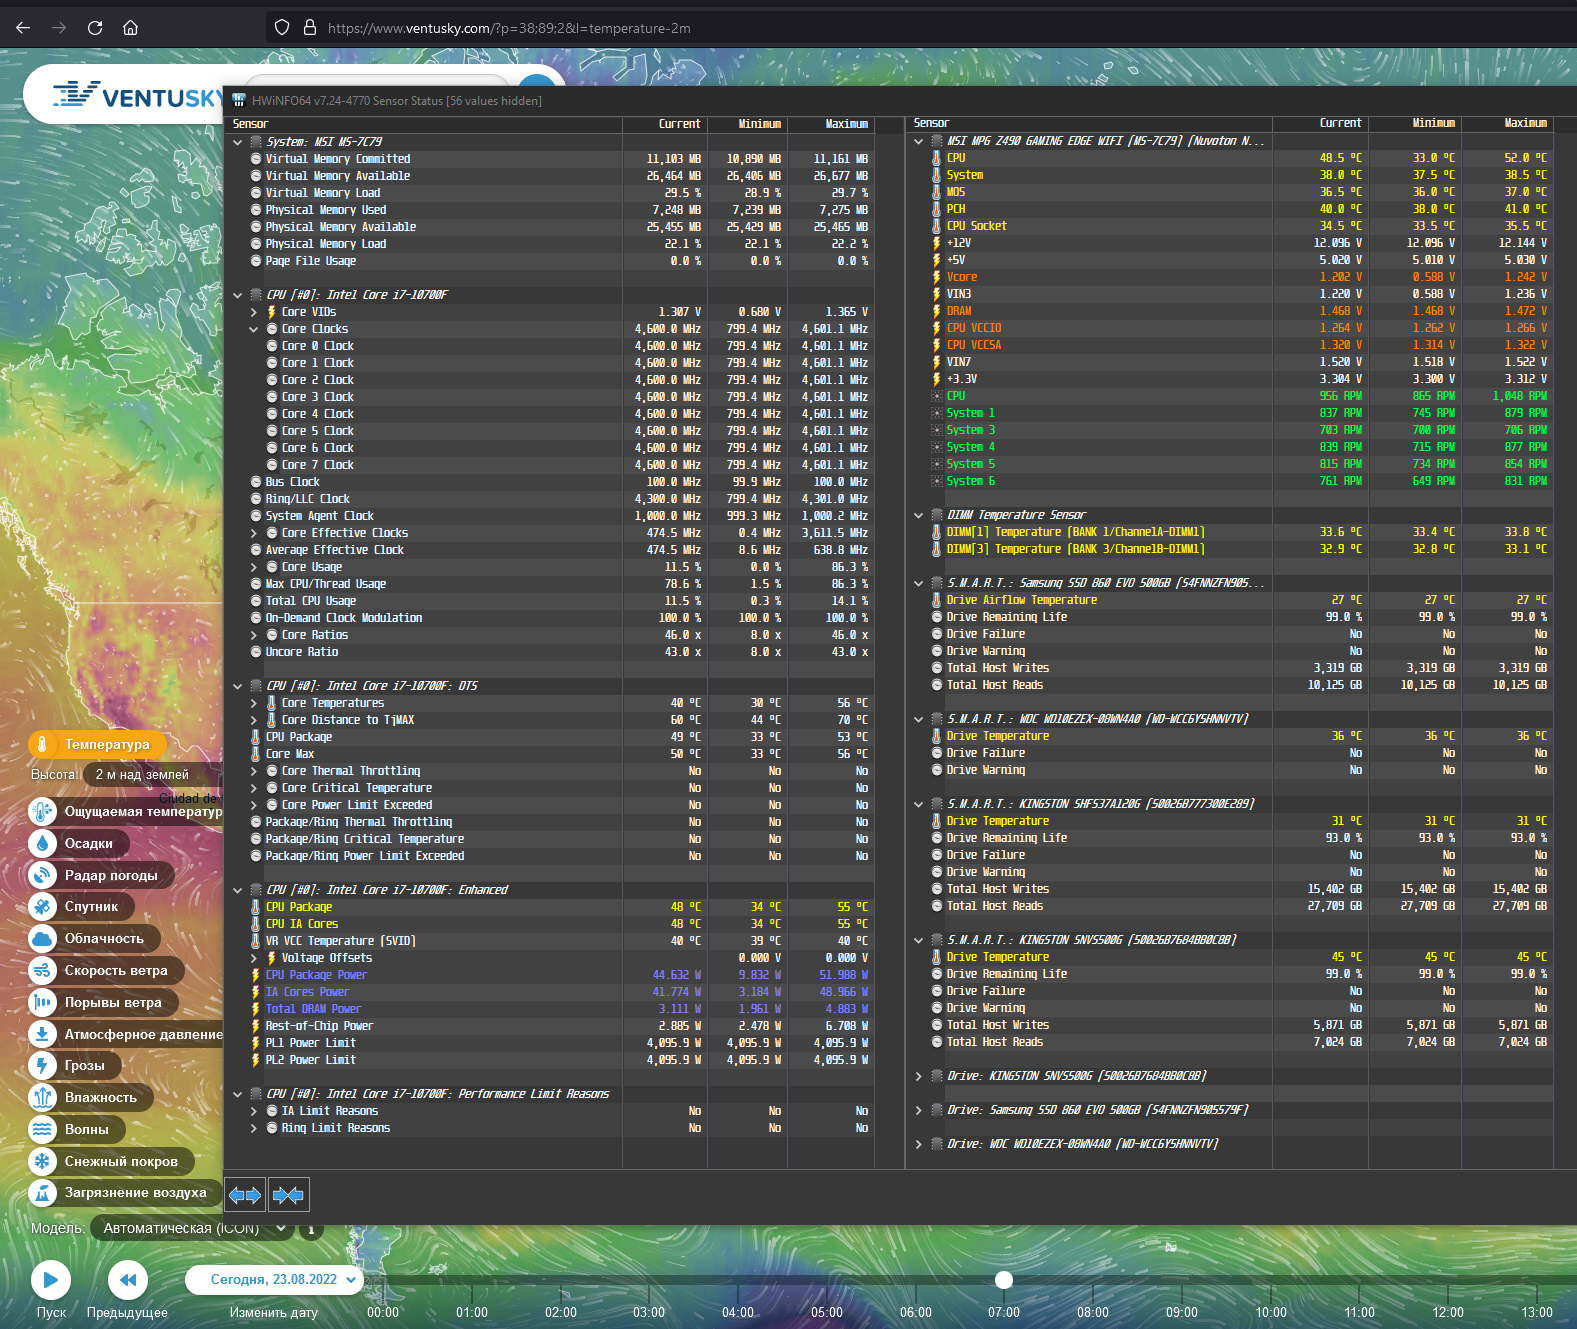Open model info icon beside Автоматическая

coord(311,1229)
